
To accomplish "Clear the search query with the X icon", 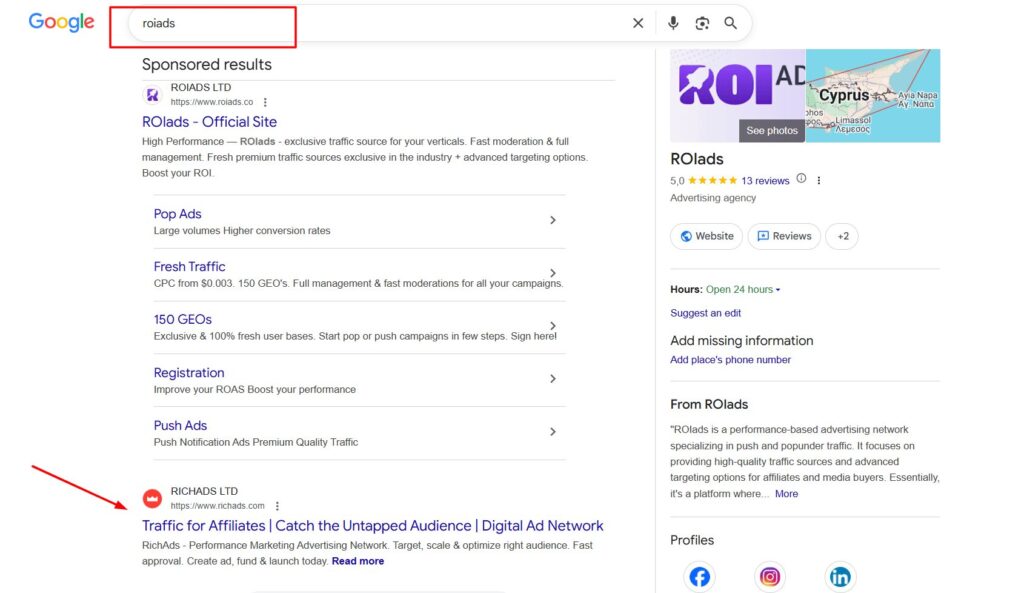I will [x=638, y=24].
